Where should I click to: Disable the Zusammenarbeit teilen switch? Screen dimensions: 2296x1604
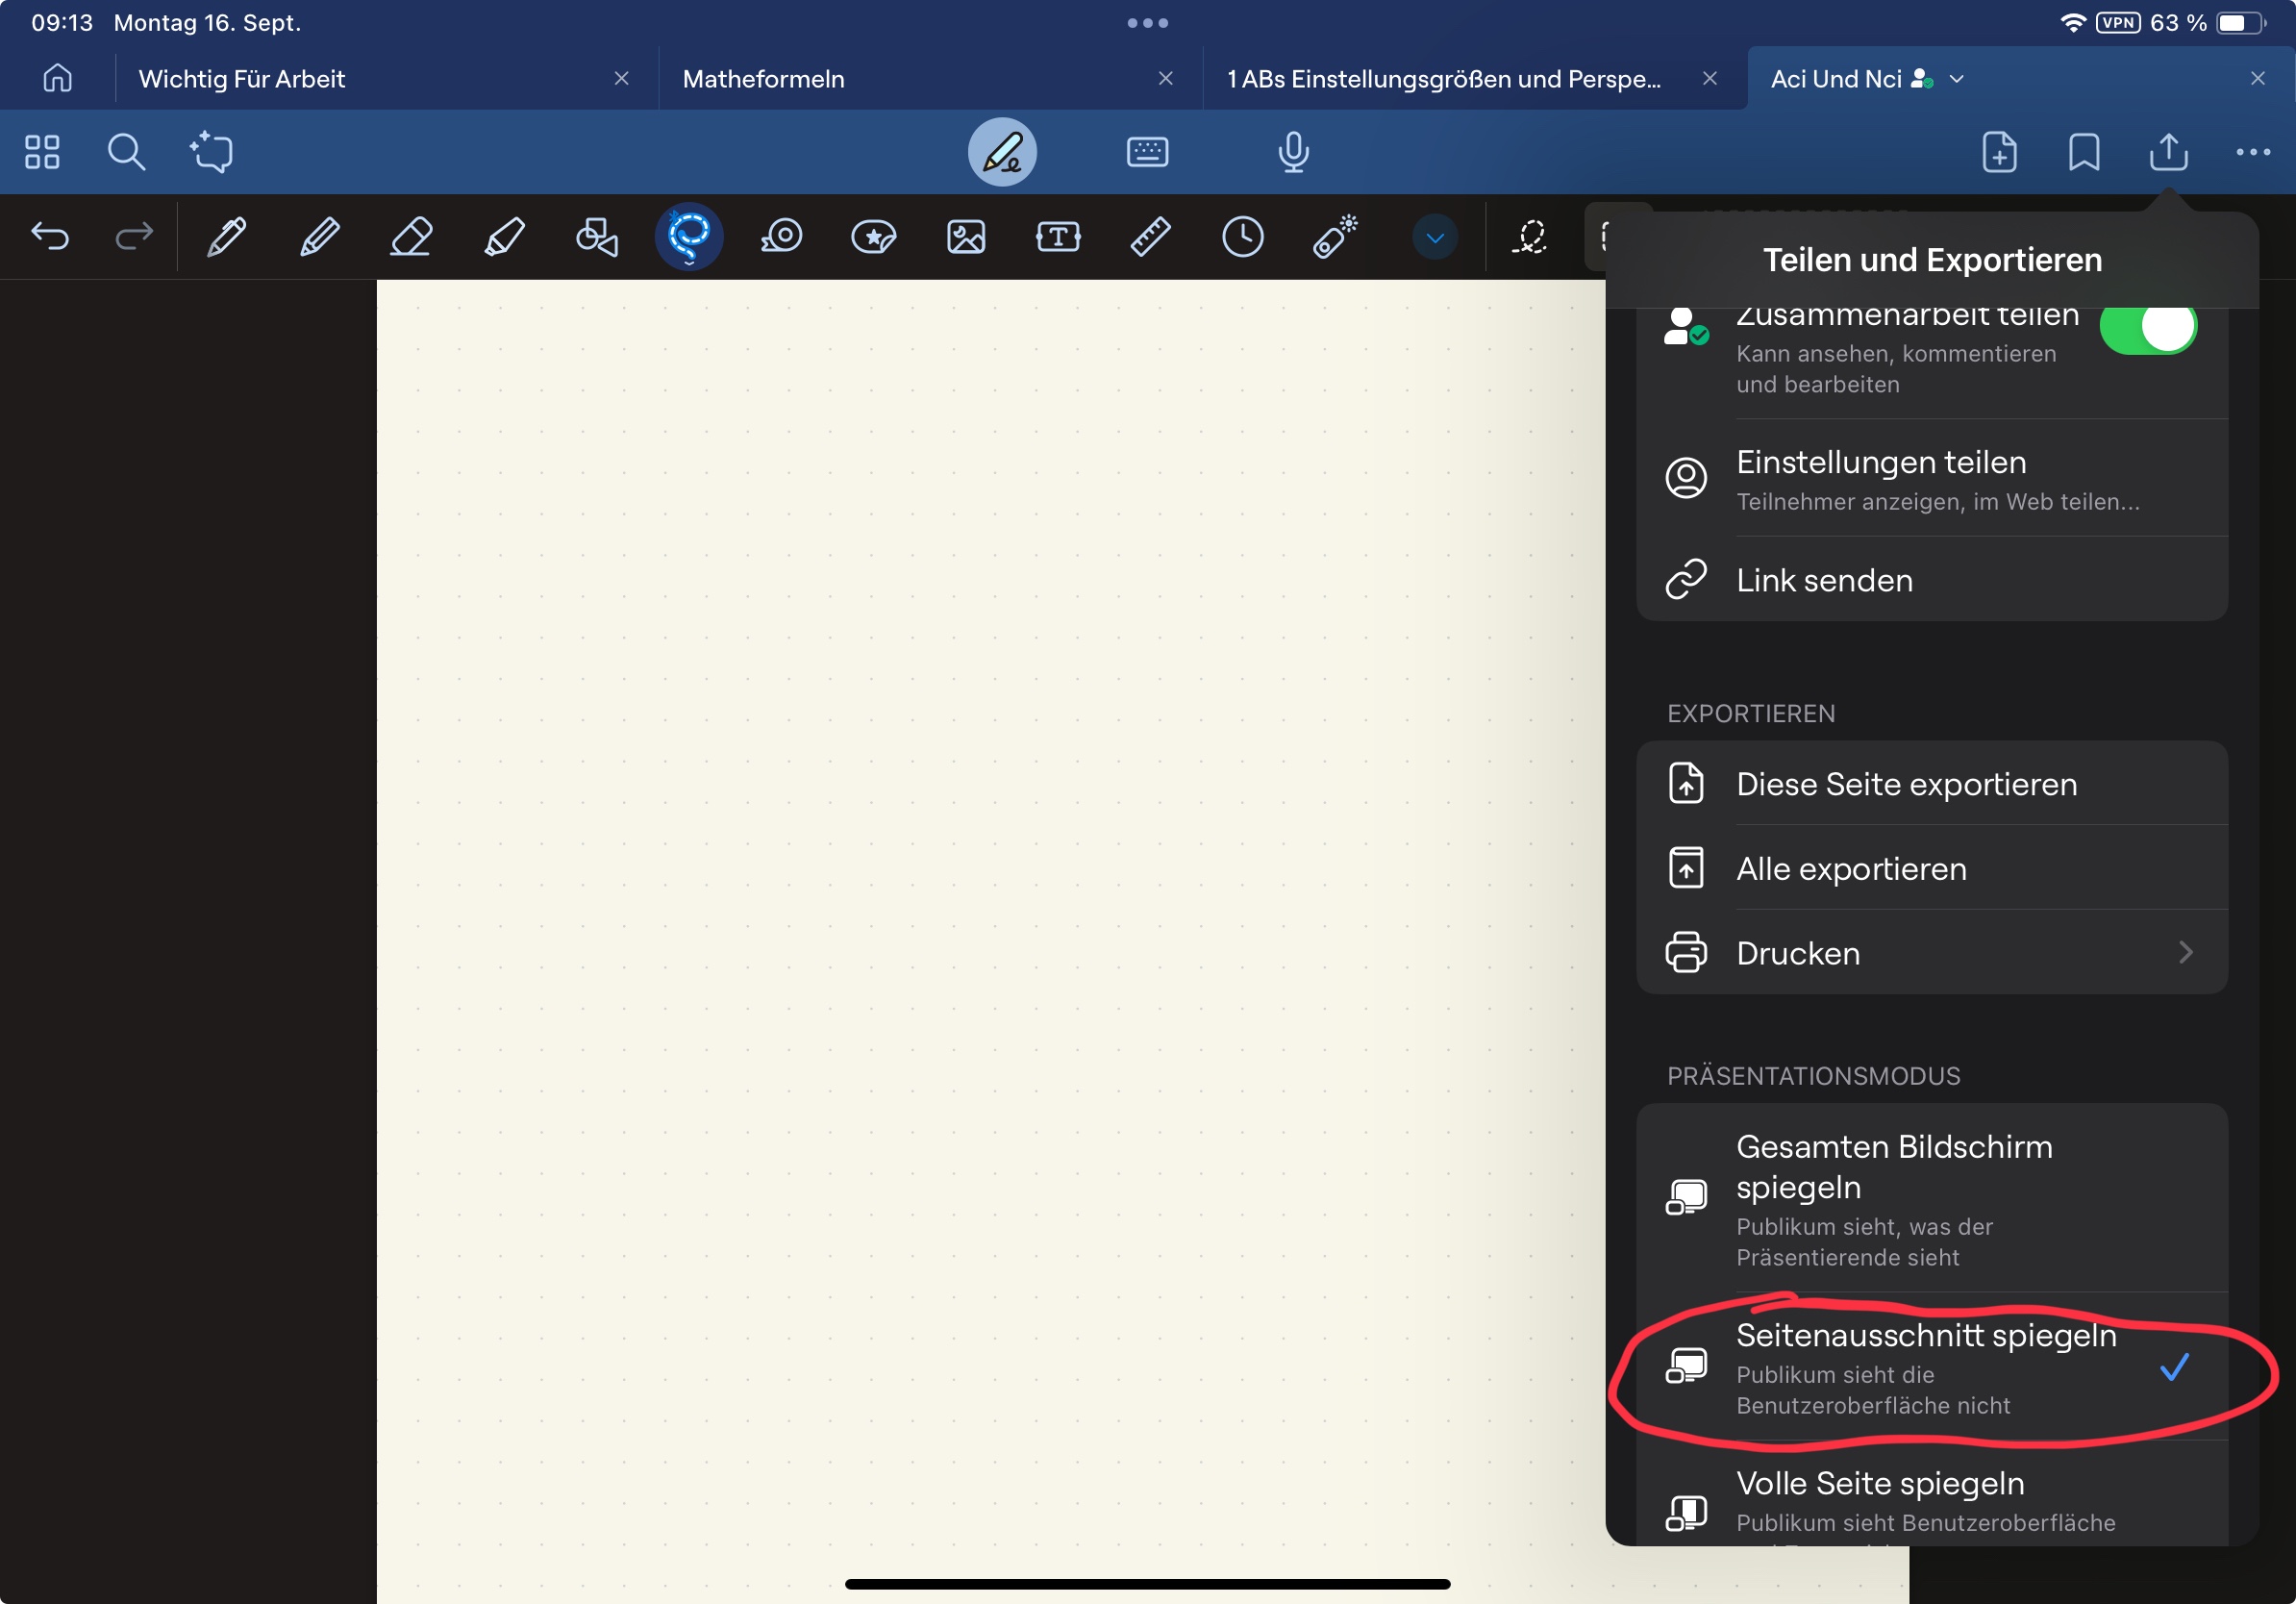2146,328
